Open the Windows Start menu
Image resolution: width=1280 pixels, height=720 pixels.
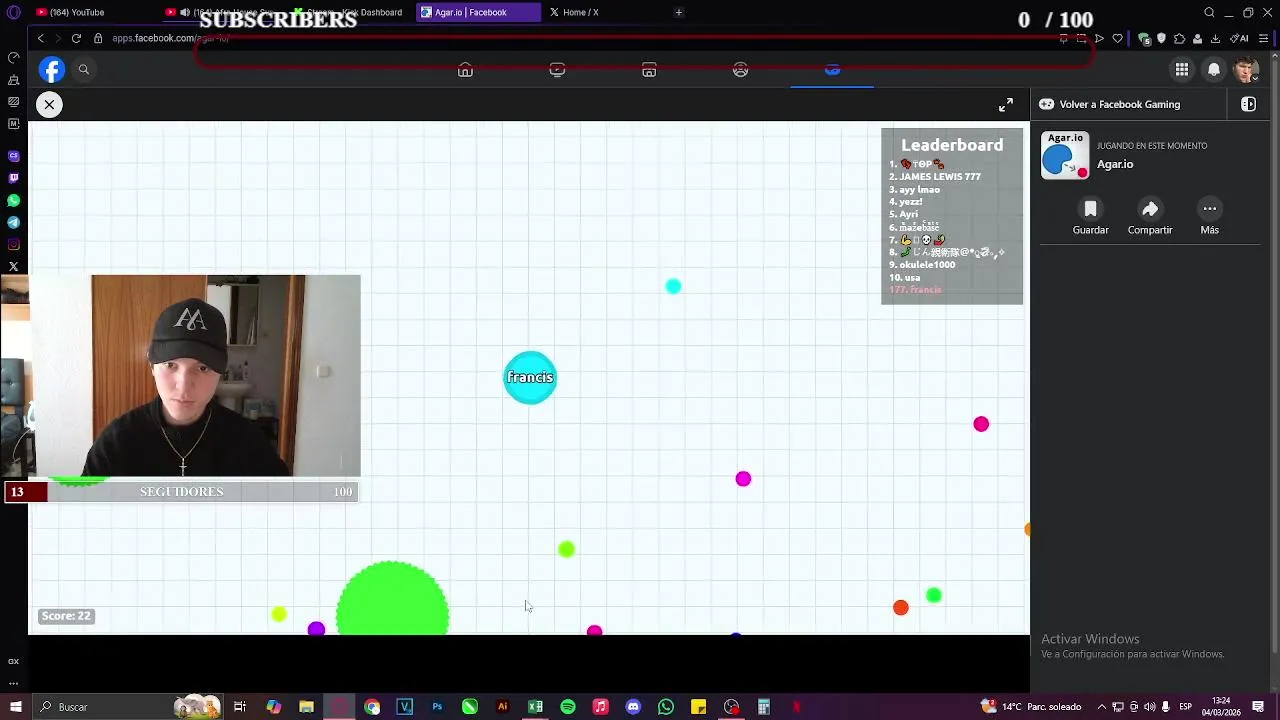(x=15, y=707)
